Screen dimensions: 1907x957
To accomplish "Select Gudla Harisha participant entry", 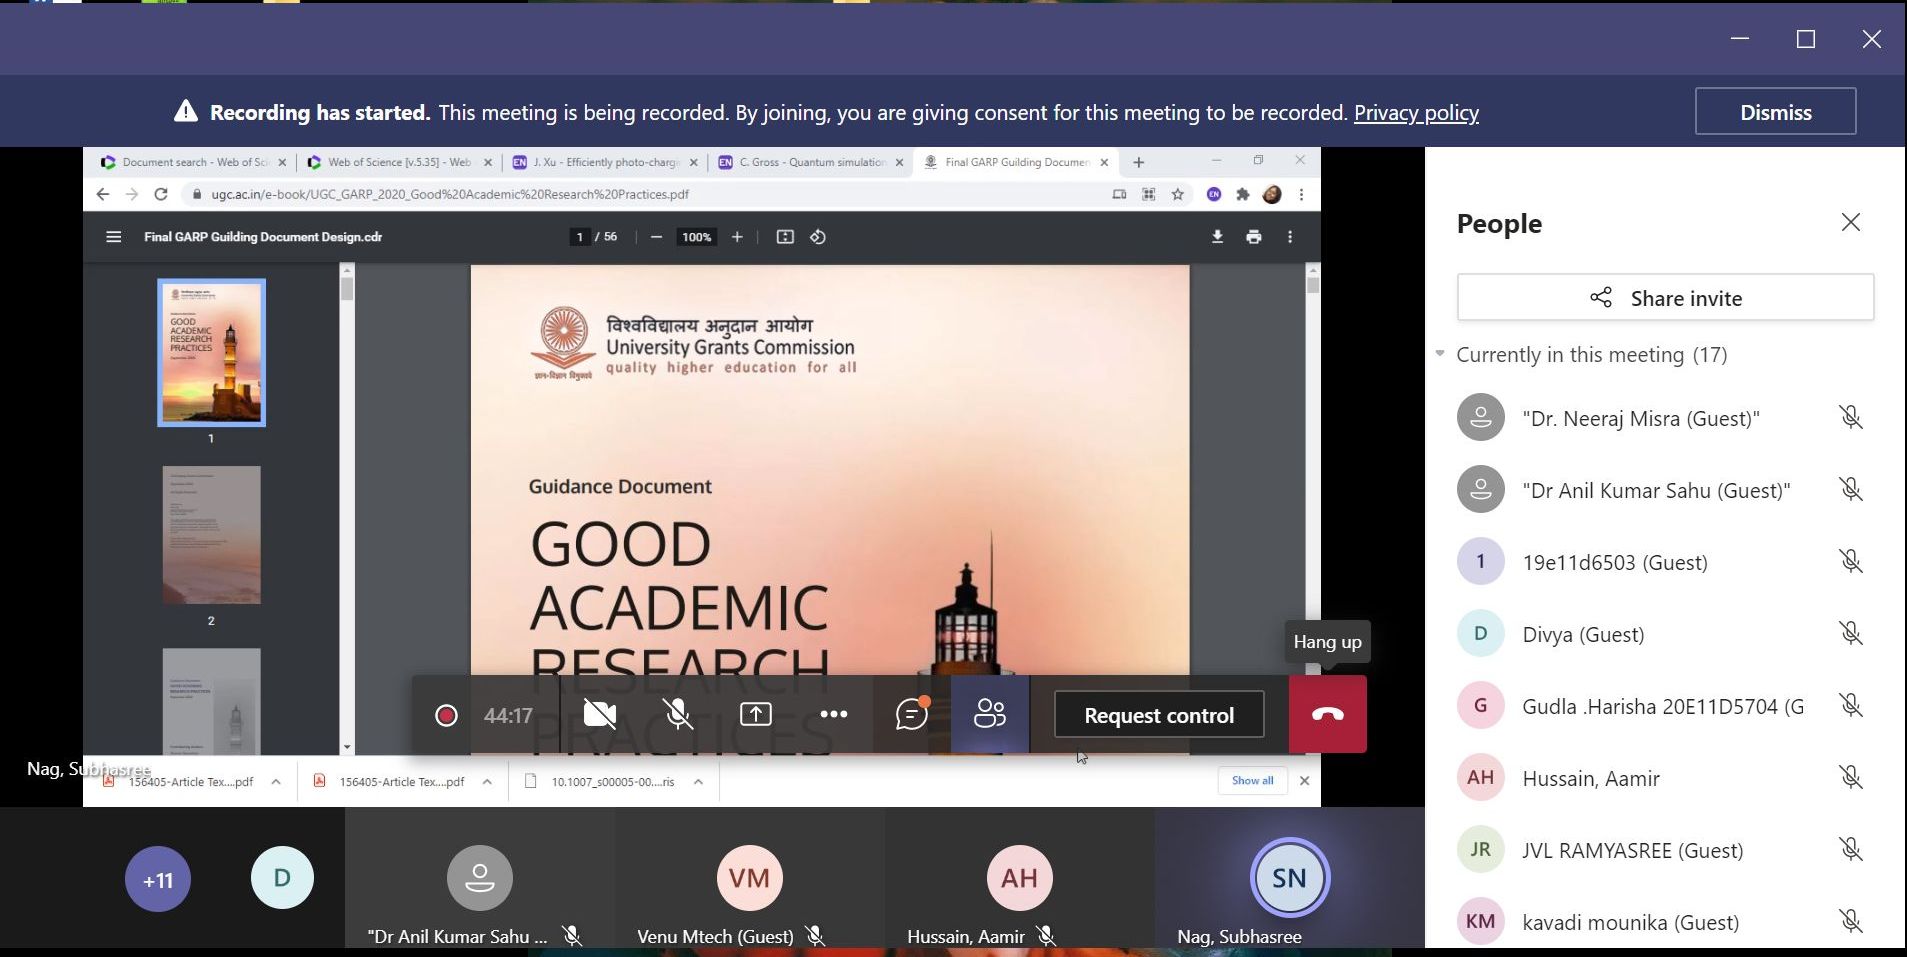I will point(1662,706).
